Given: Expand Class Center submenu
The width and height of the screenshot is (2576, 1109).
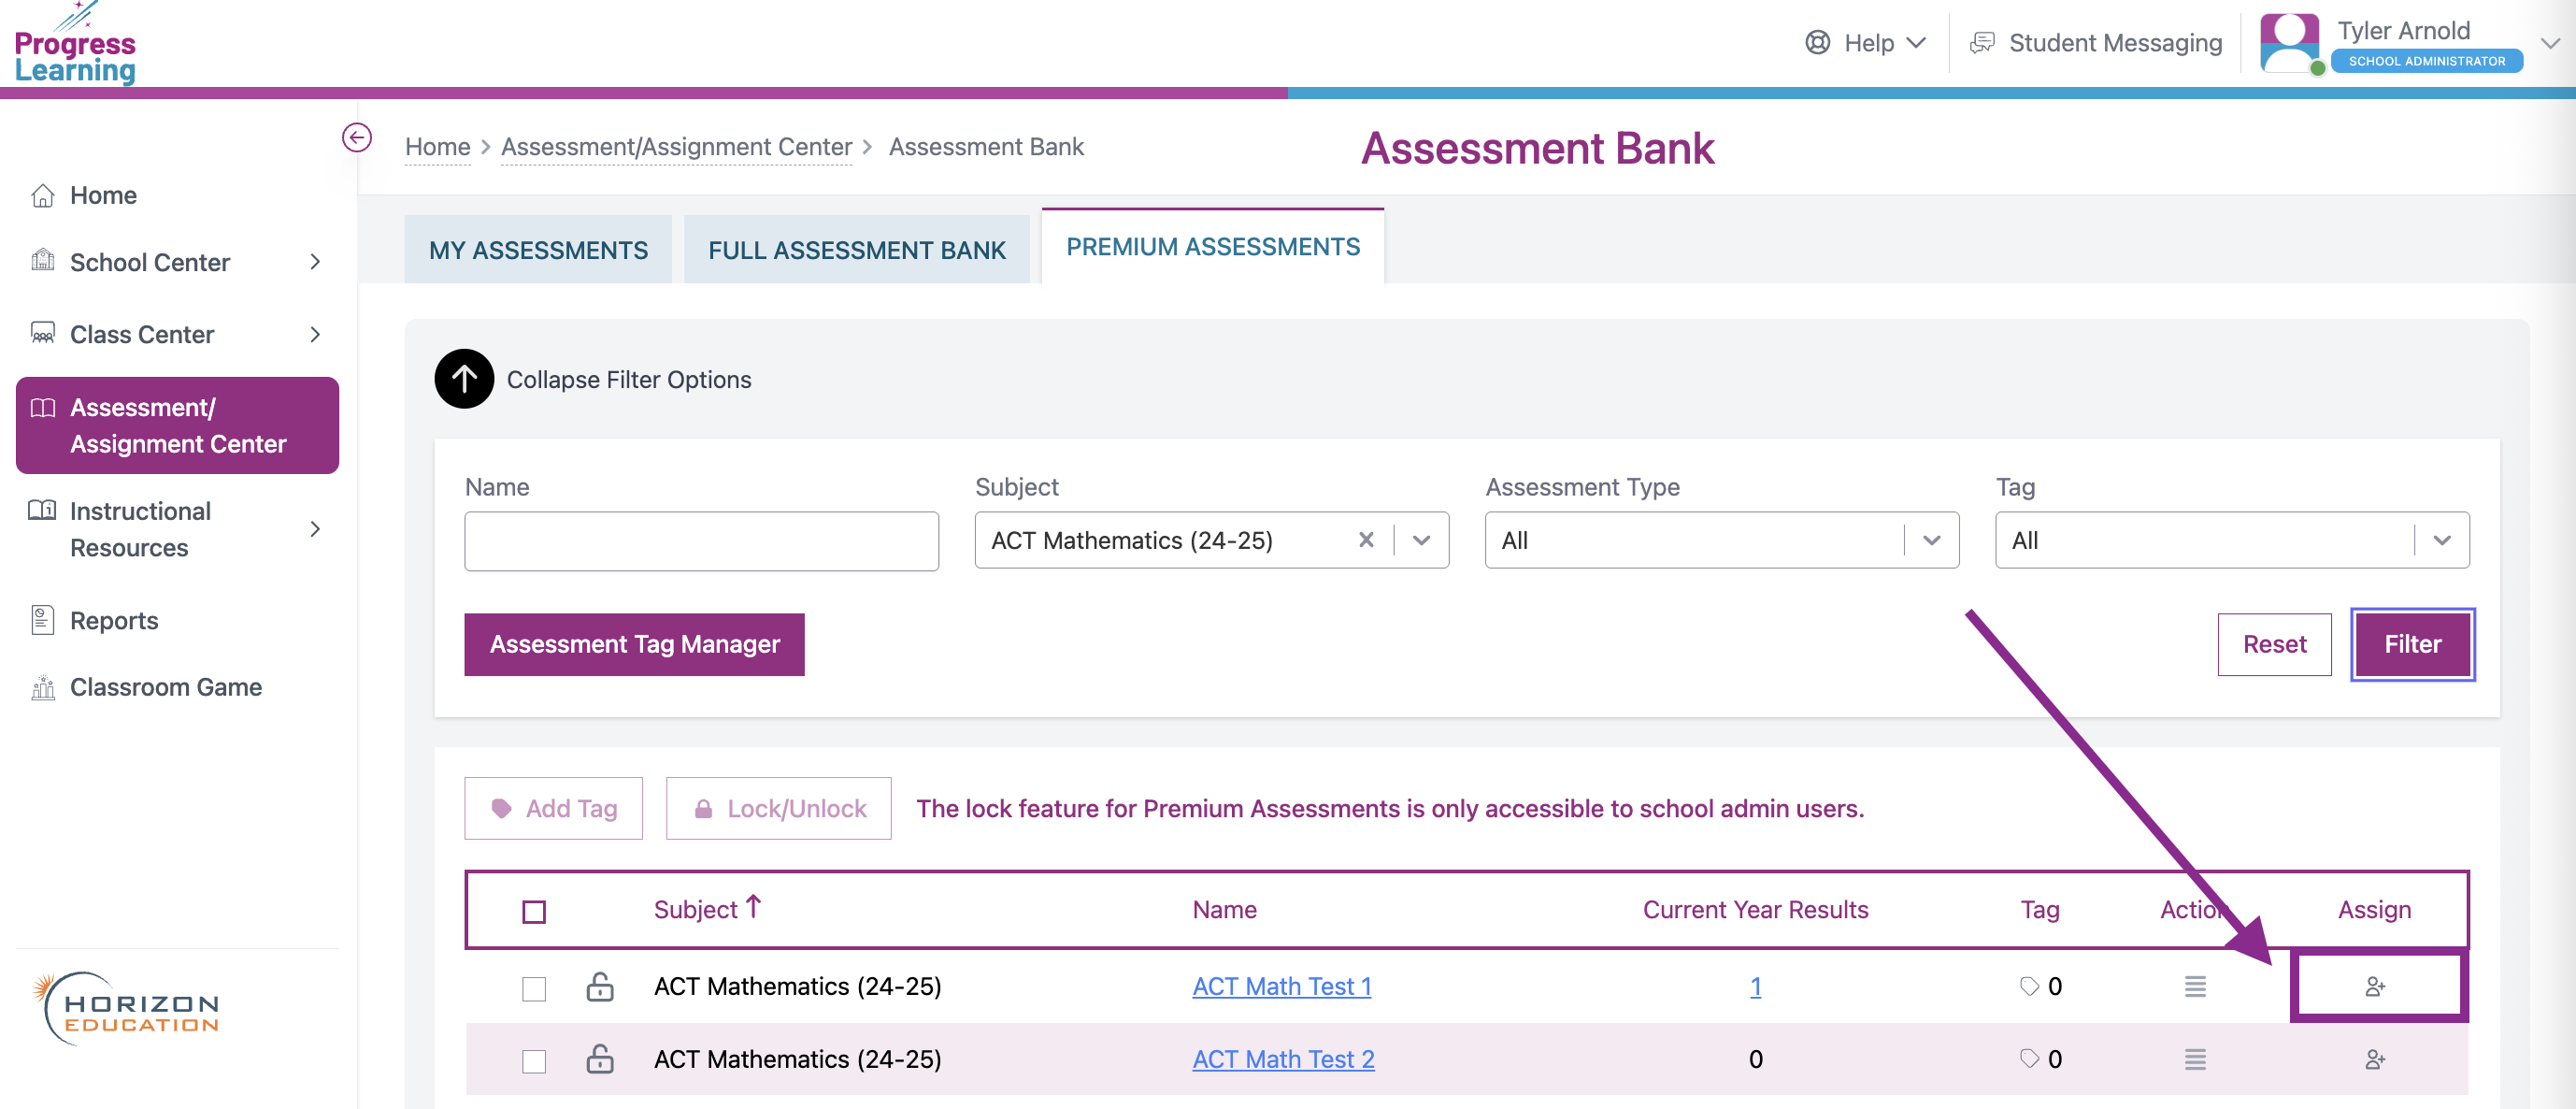Looking at the screenshot, I should pyautogui.click(x=315, y=334).
